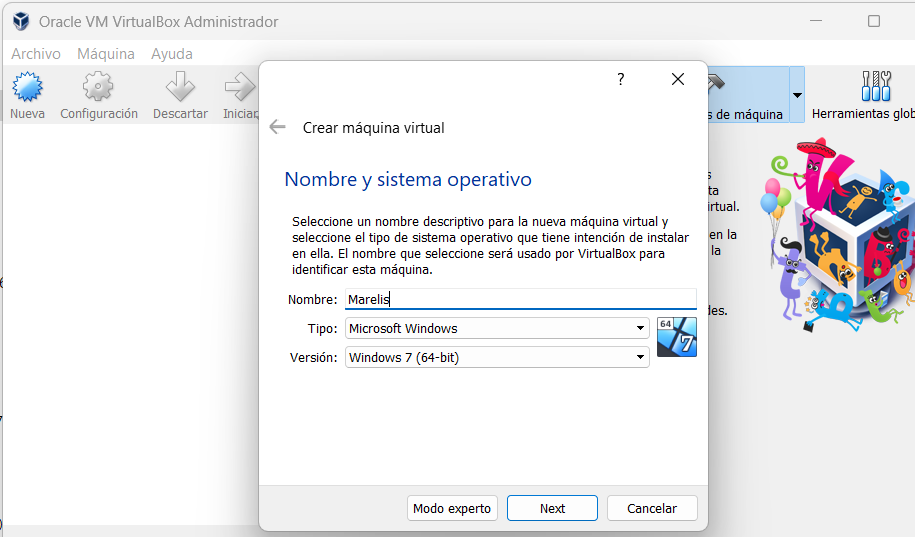Open the Máquina menu
Viewport: 915px width, 537px height.
(x=106, y=54)
